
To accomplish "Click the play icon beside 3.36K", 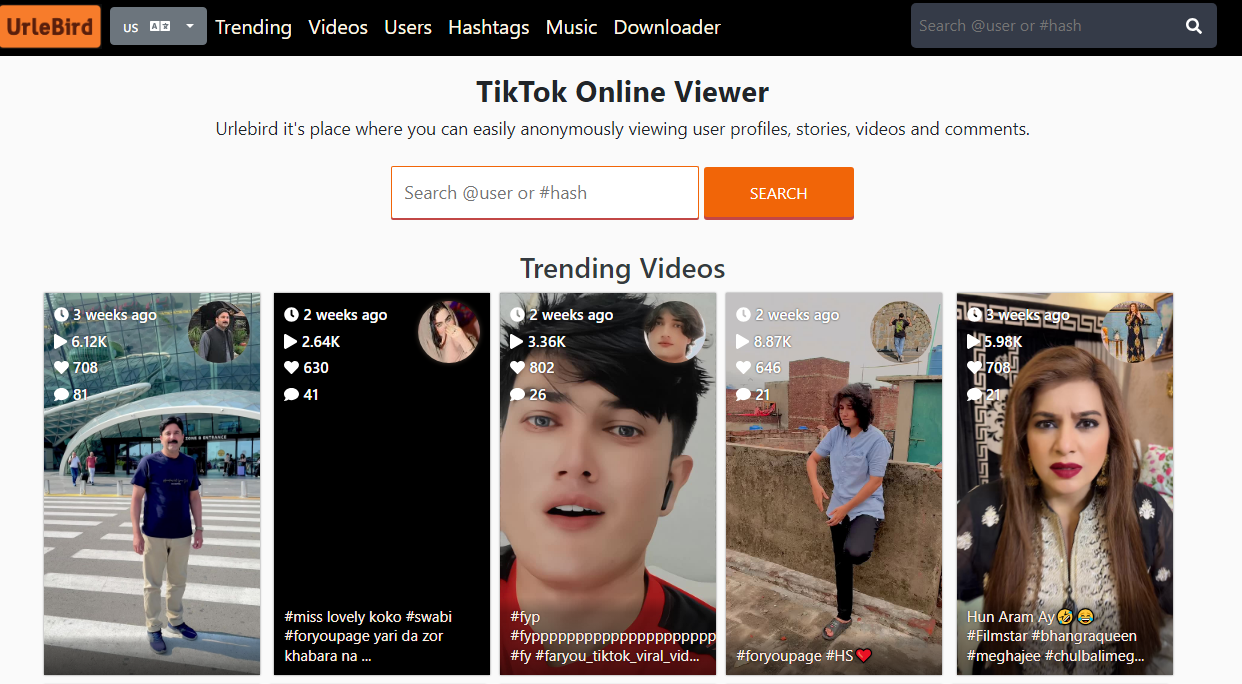I will (x=517, y=341).
